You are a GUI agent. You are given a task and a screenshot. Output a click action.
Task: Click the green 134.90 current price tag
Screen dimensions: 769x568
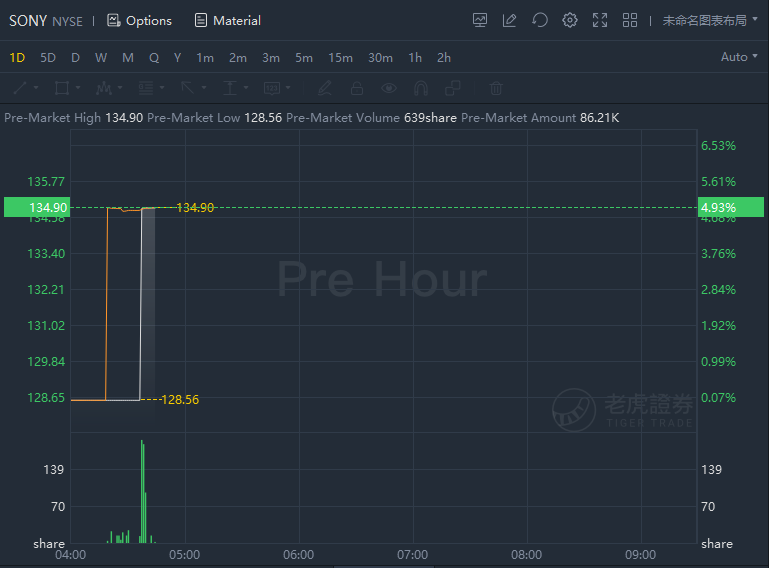coord(37,207)
